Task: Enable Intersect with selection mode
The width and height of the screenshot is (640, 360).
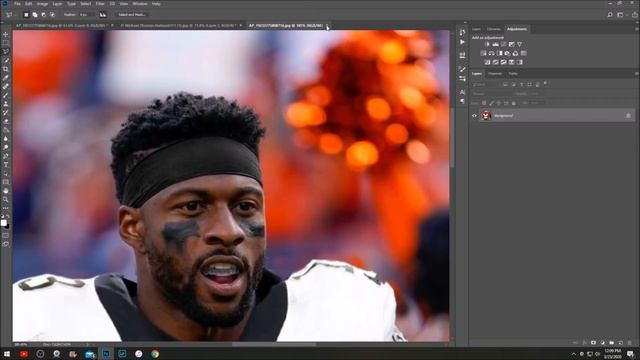Action: (x=52, y=15)
